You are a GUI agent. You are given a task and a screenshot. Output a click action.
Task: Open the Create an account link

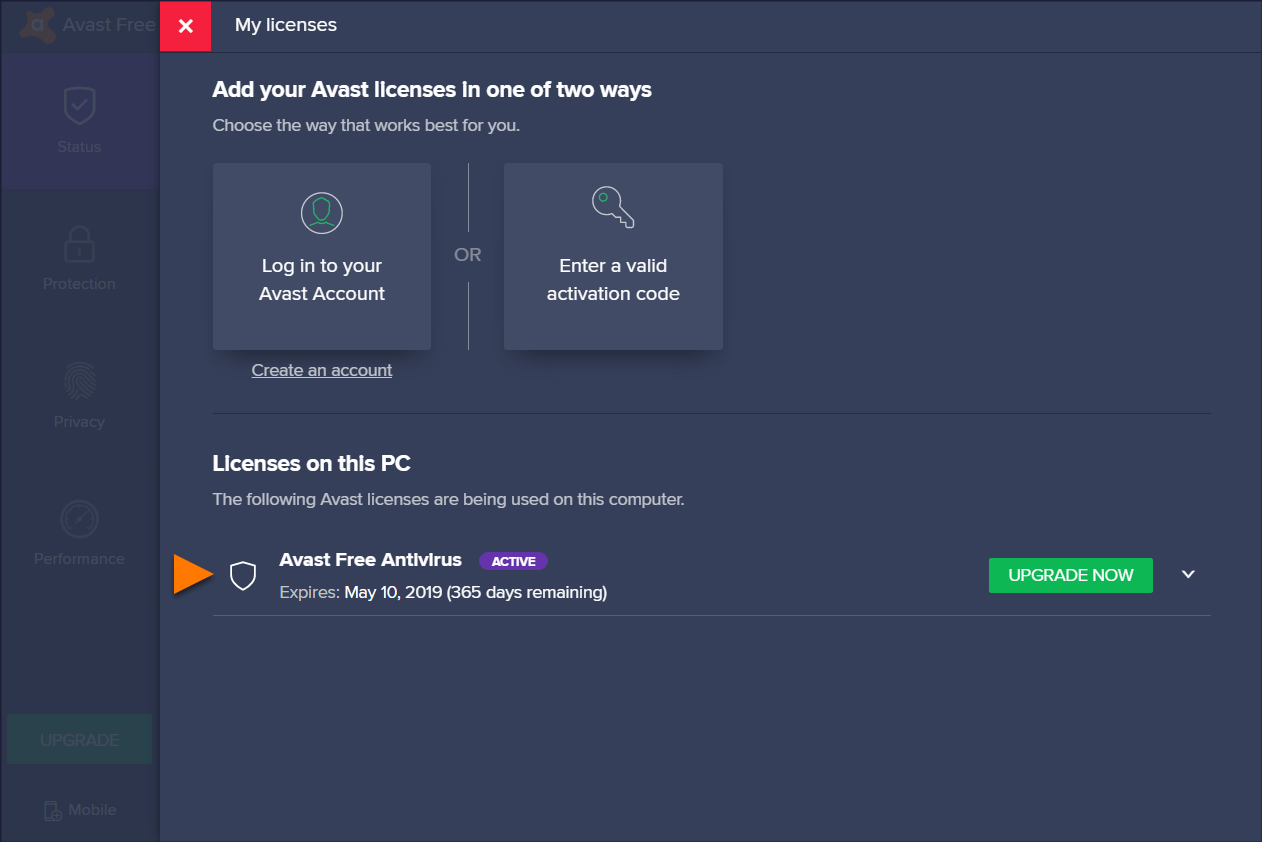(322, 370)
